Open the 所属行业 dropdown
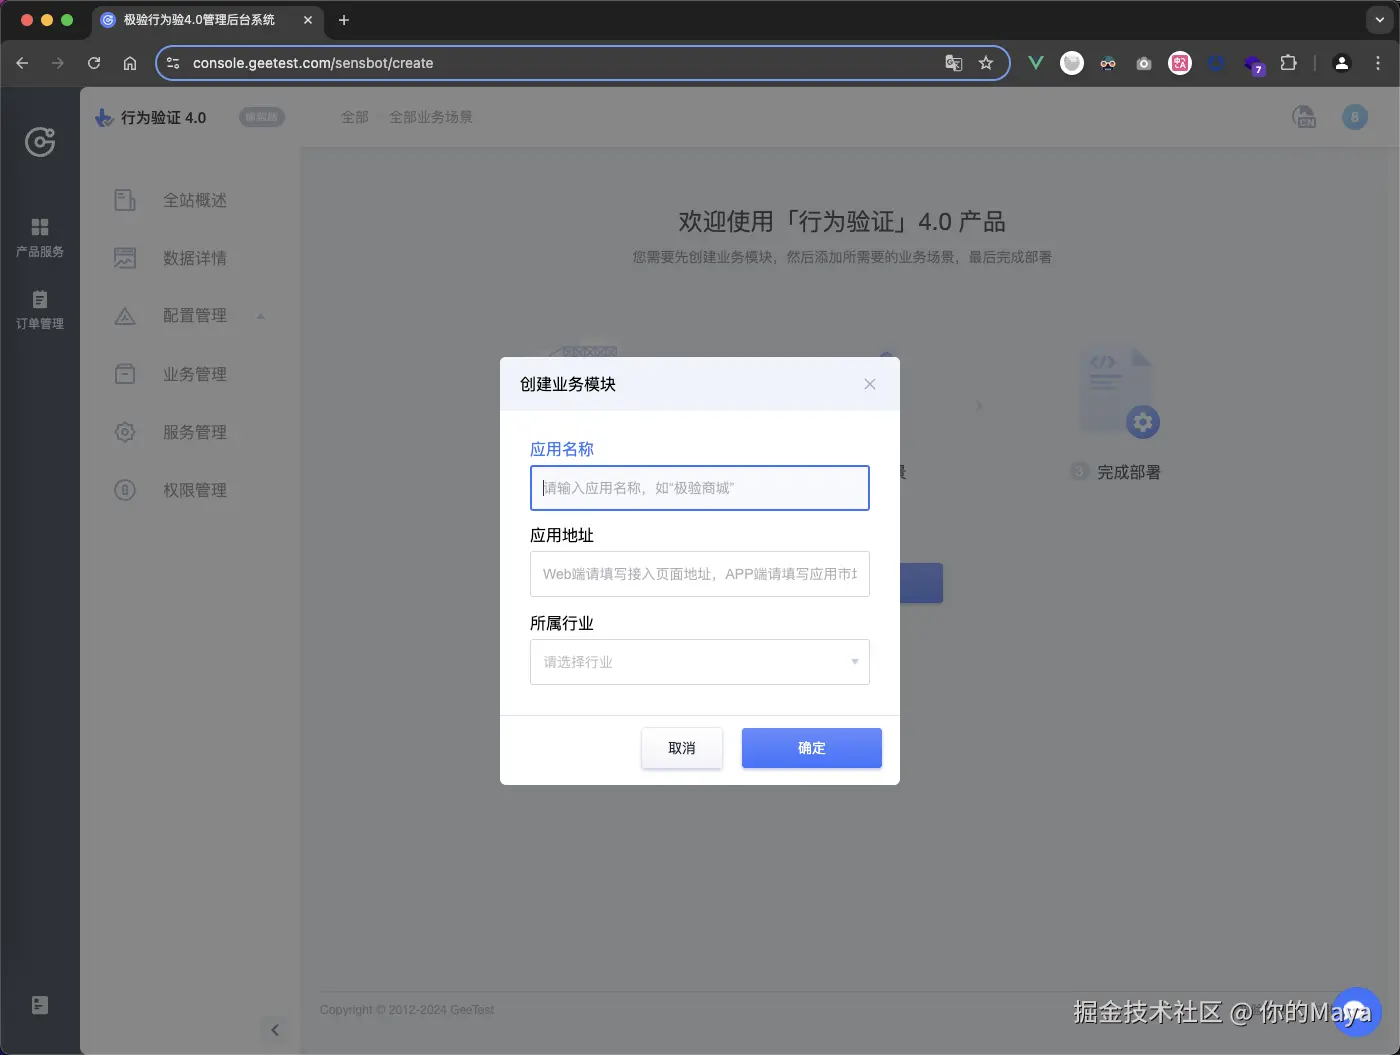Viewport: 1400px width, 1055px height. [700, 662]
